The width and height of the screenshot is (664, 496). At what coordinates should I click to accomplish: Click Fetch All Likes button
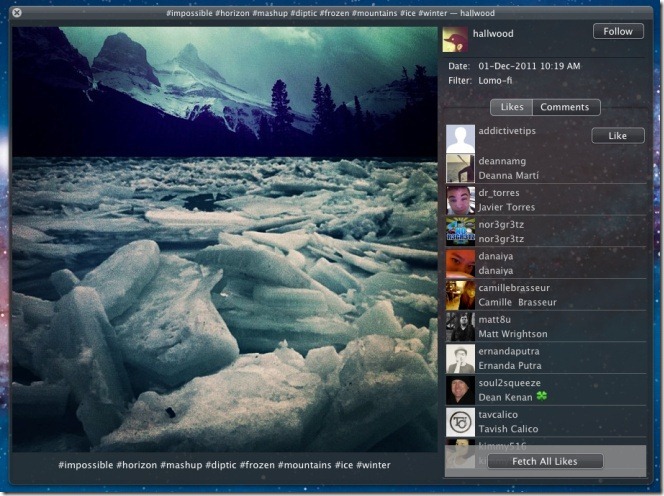tap(545, 461)
